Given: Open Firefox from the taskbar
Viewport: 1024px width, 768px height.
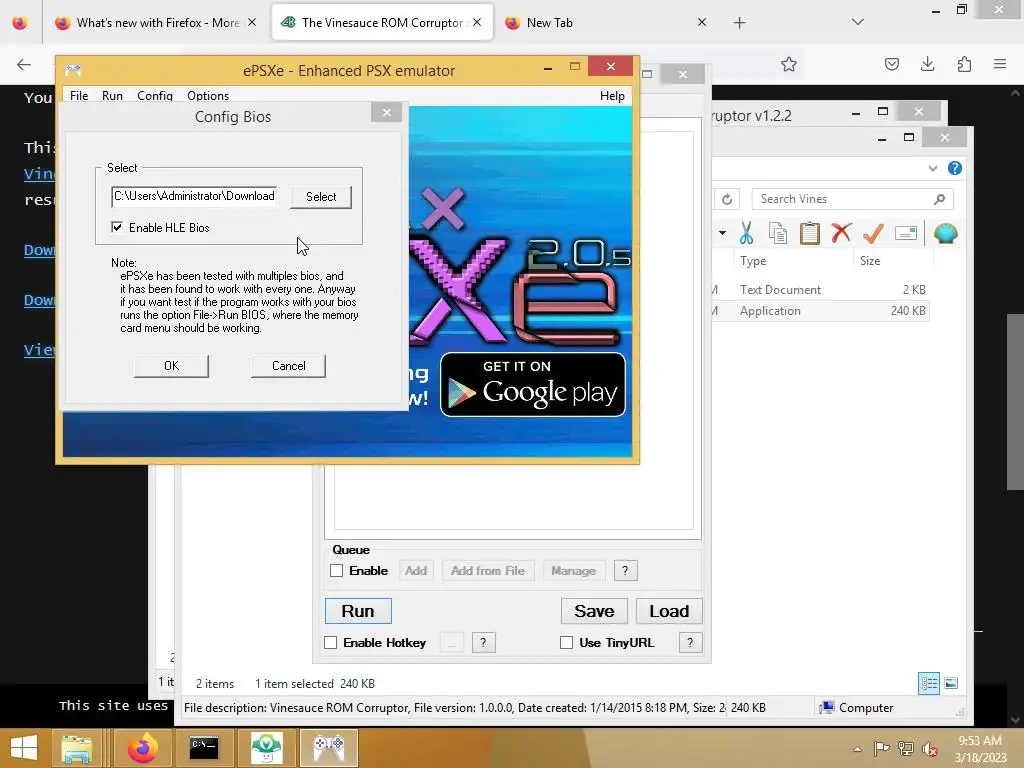Looking at the screenshot, I should click(x=142, y=748).
